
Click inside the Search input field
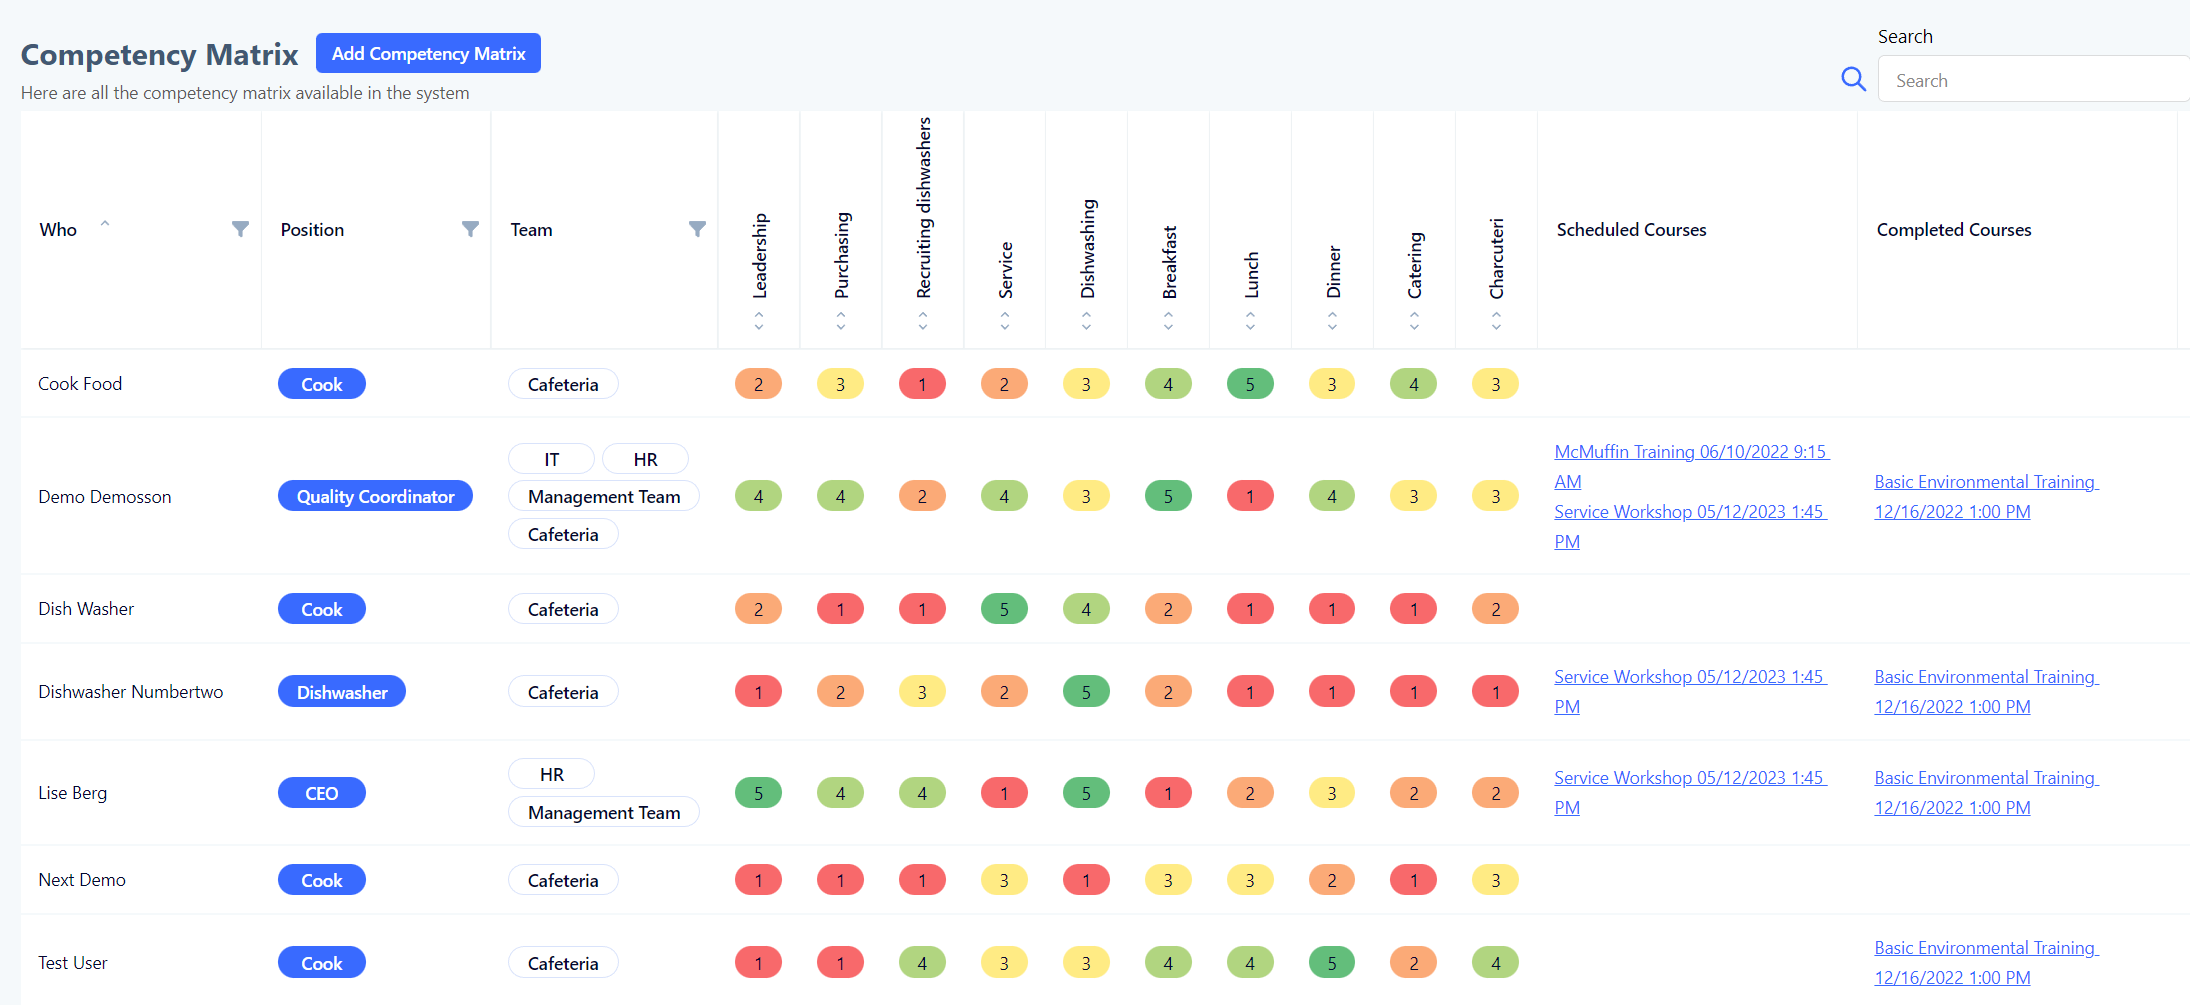(x=2030, y=81)
